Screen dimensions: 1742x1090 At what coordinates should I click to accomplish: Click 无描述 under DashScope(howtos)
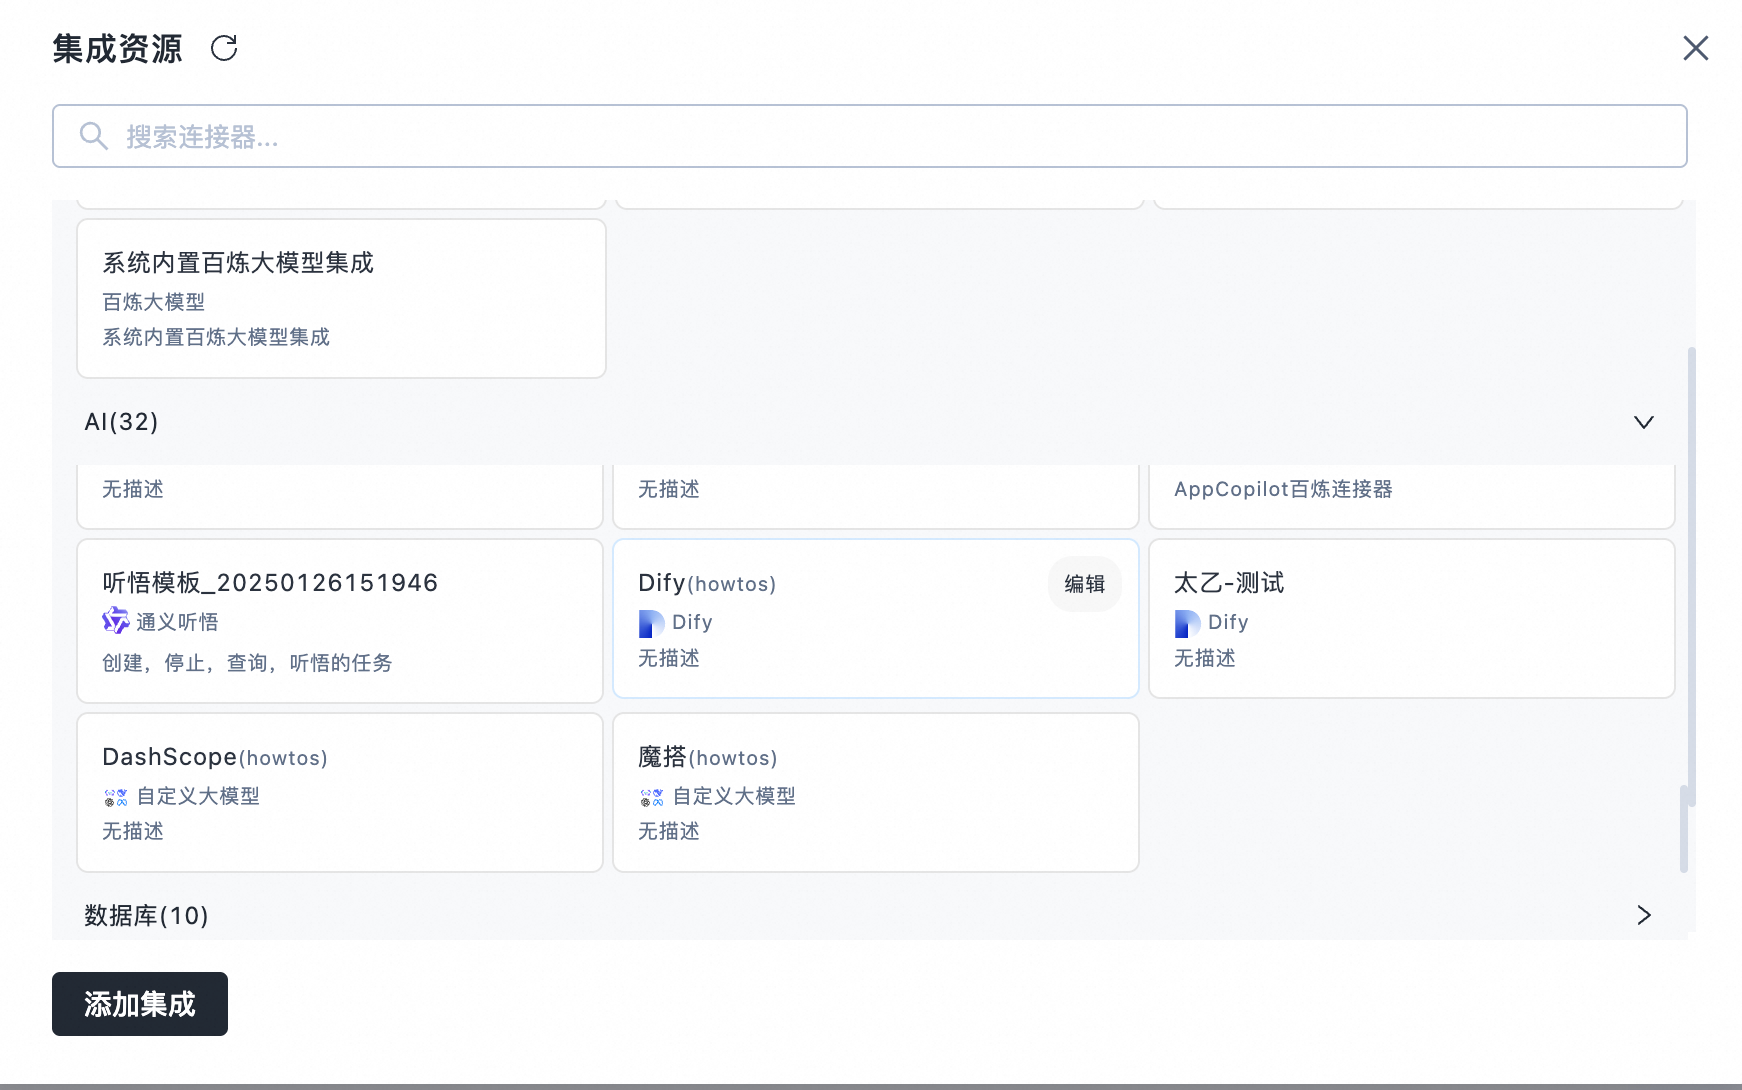tap(133, 831)
